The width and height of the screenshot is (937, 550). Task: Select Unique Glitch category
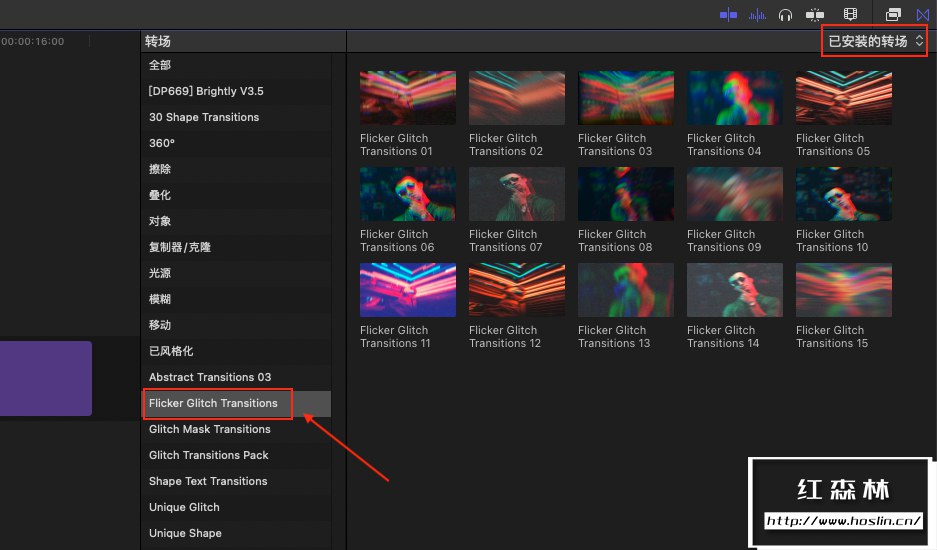point(236,508)
